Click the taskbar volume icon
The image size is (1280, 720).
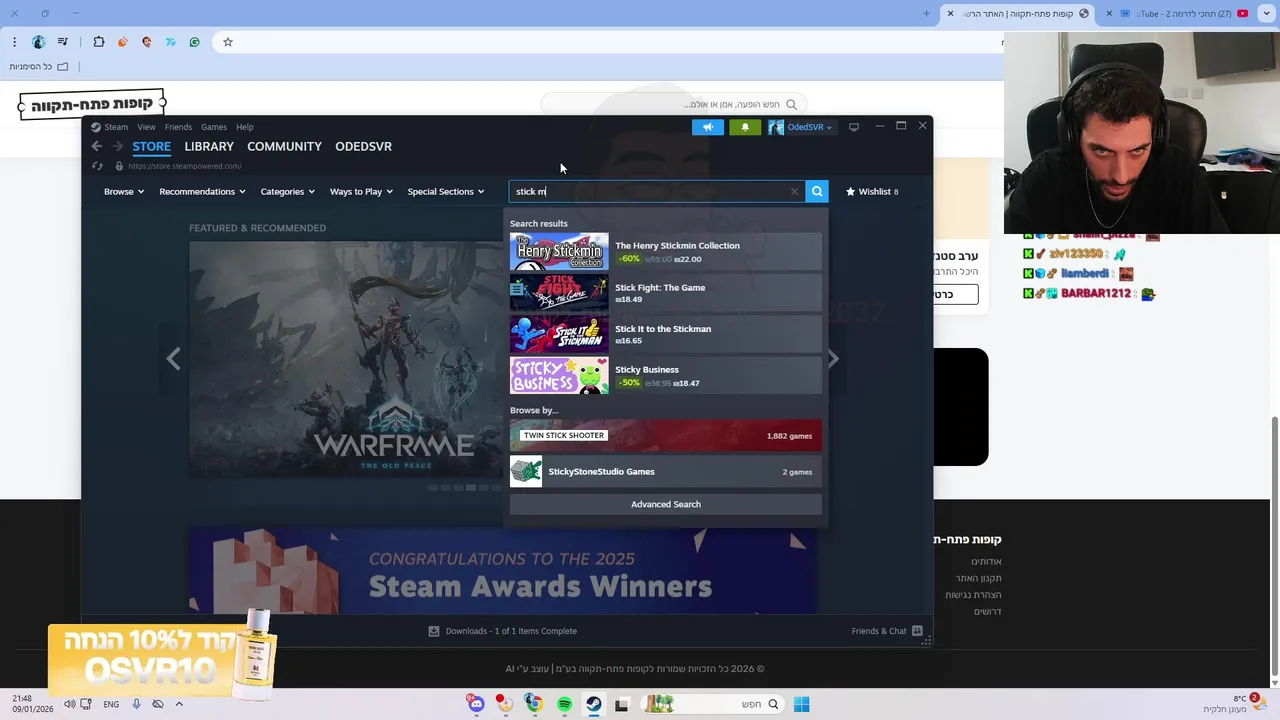coord(69,704)
